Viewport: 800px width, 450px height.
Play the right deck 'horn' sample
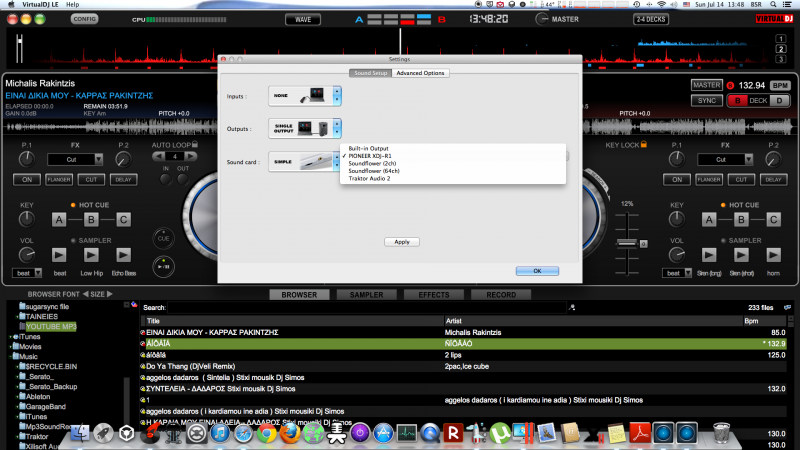[x=773, y=255]
